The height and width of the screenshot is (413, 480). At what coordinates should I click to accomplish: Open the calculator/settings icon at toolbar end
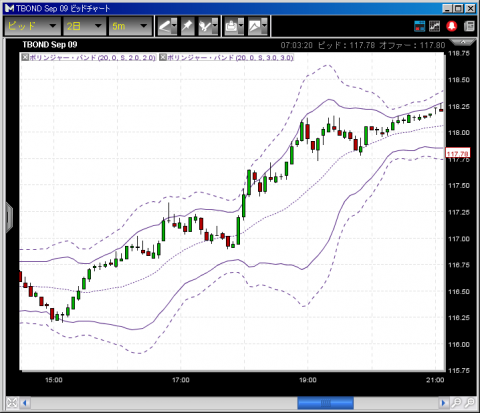(x=469, y=26)
